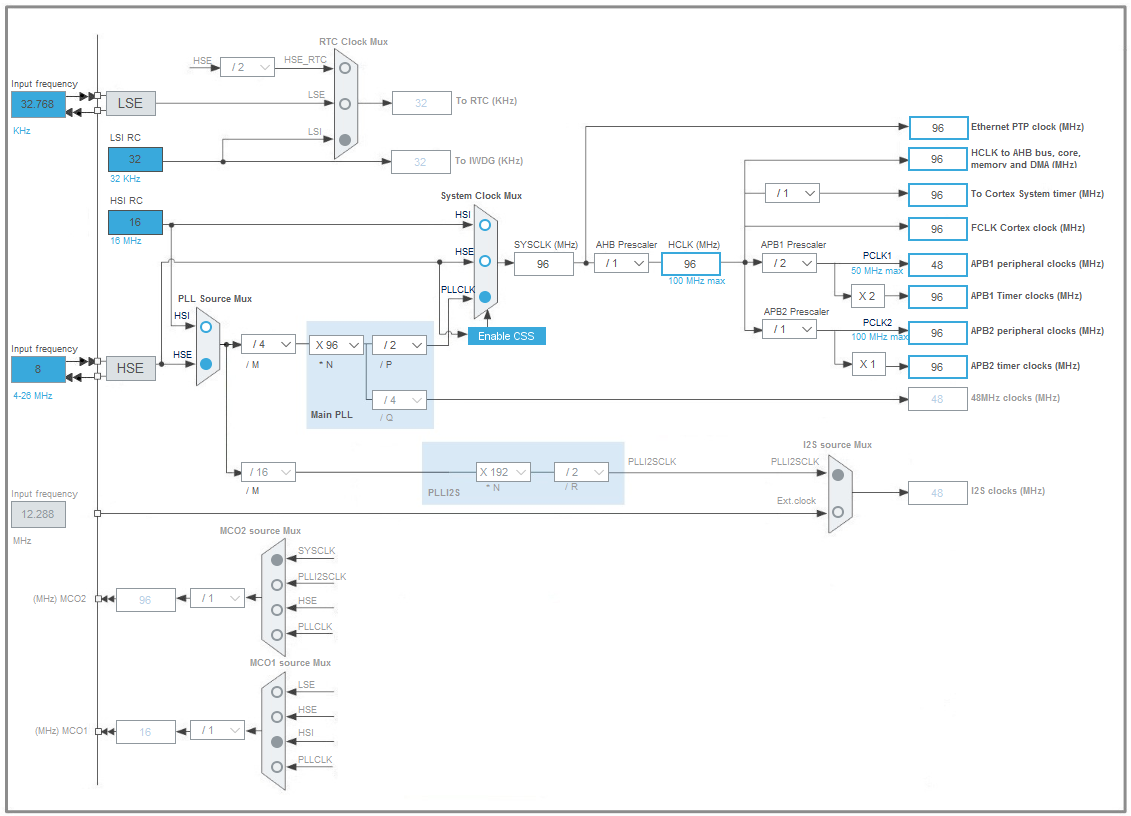Screen dimensions: 1131x816
Task: Open the APB1 Prescaler dropdown
Action: click(789, 263)
